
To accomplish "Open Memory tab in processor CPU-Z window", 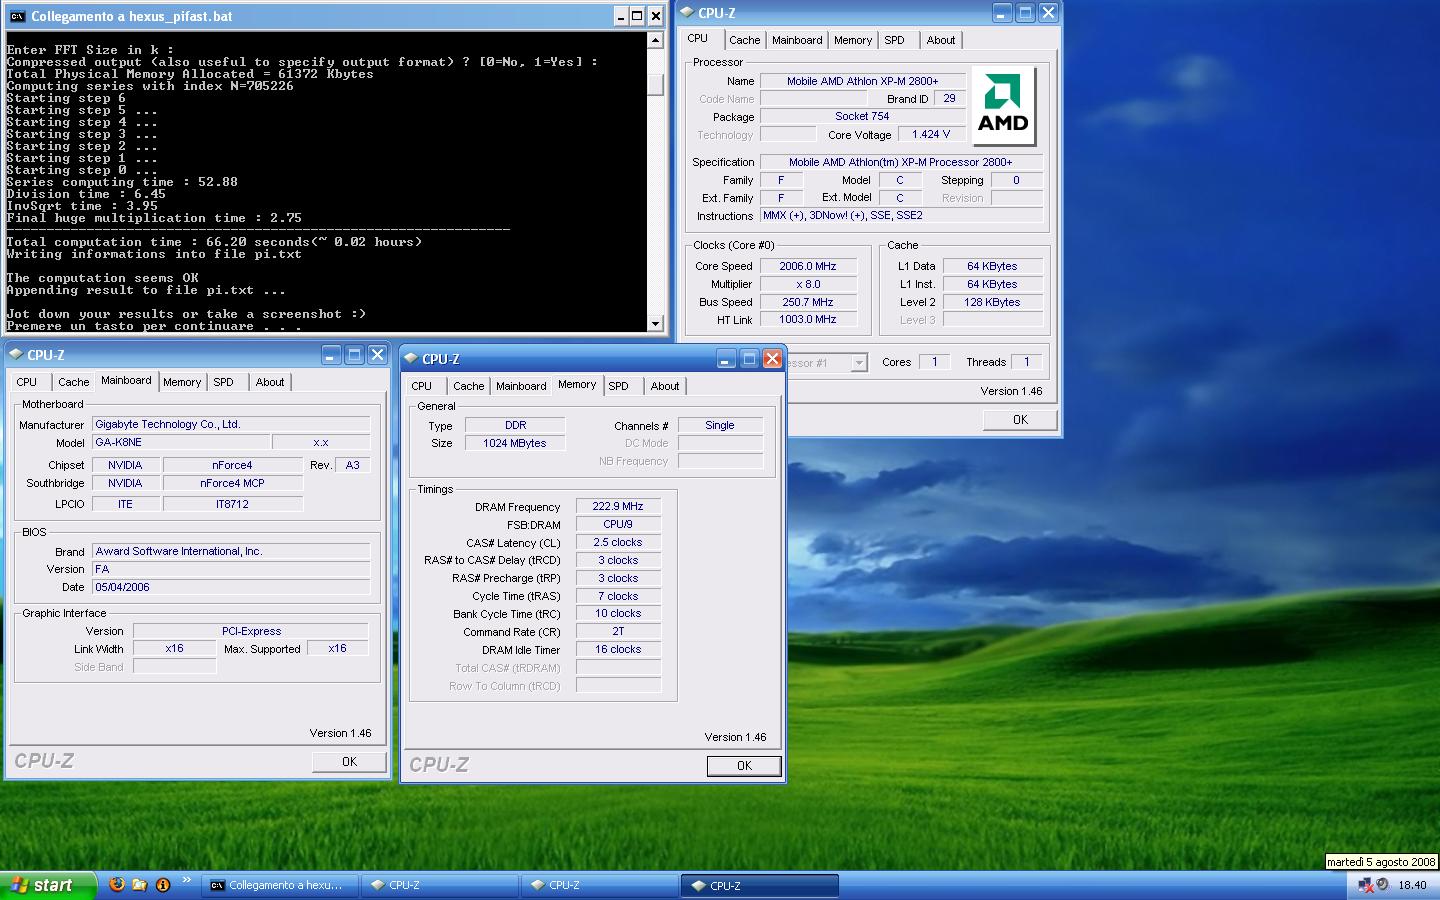I will point(853,40).
